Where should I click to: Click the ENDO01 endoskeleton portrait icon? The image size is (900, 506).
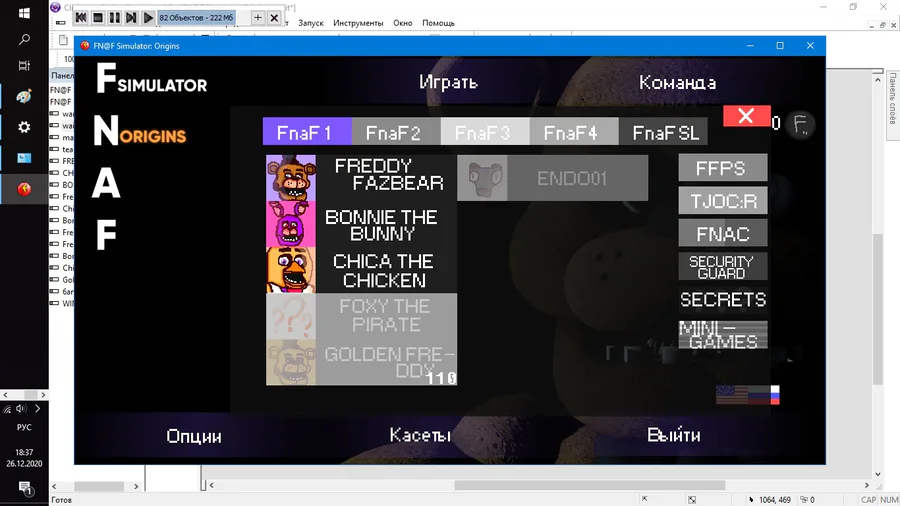[482, 178]
